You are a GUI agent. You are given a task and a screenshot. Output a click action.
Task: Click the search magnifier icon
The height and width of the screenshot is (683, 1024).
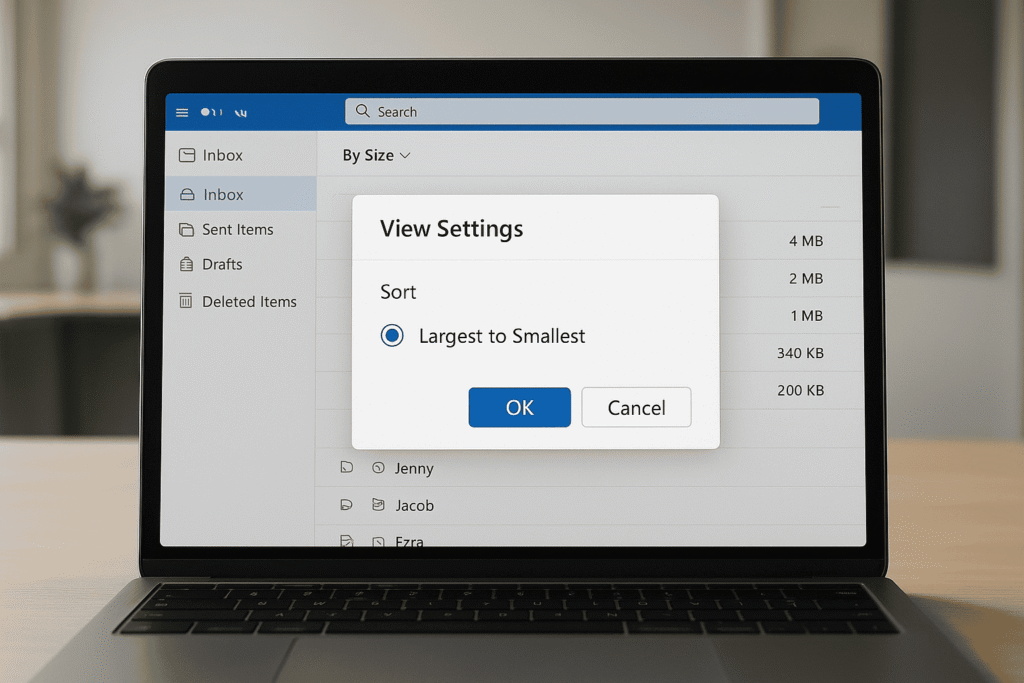363,111
